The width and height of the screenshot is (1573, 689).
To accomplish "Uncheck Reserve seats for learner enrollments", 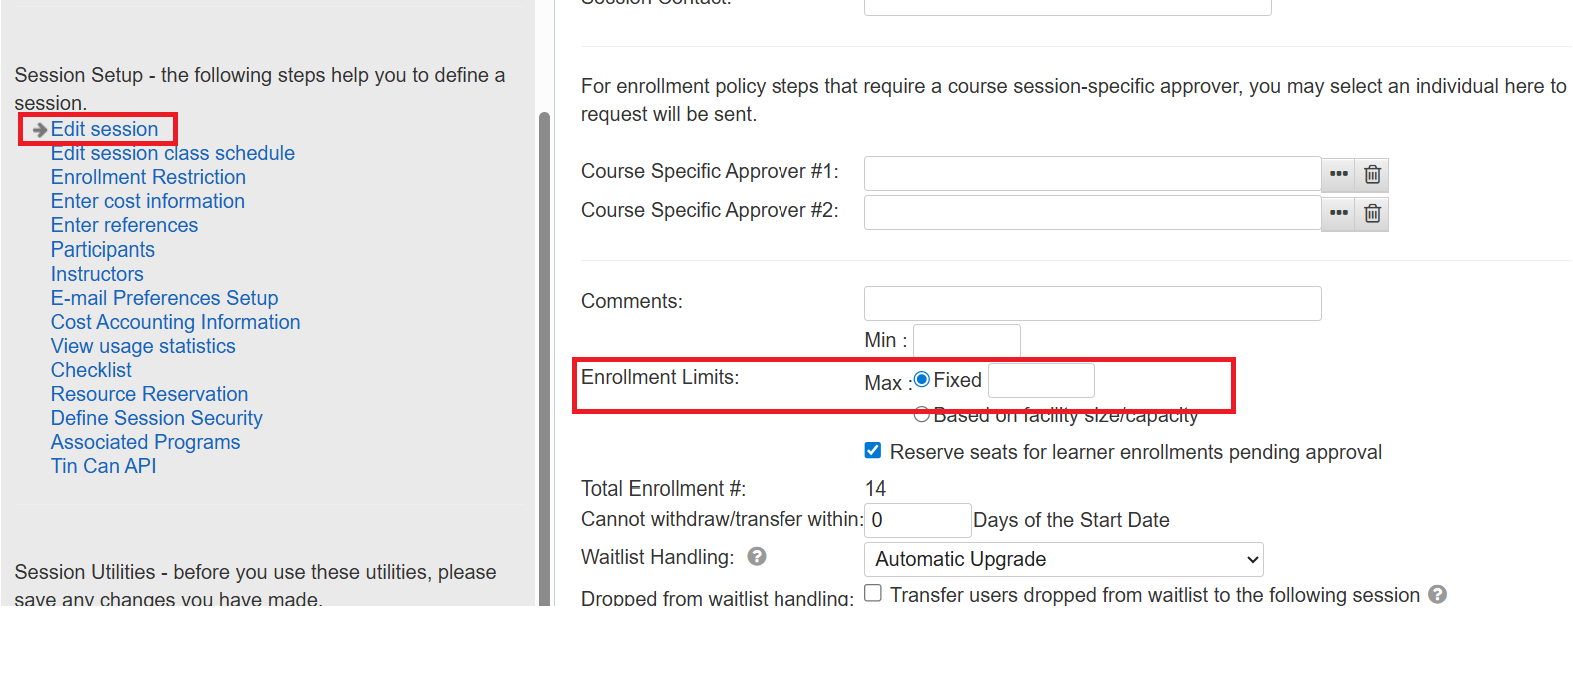I will pyautogui.click(x=873, y=450).
